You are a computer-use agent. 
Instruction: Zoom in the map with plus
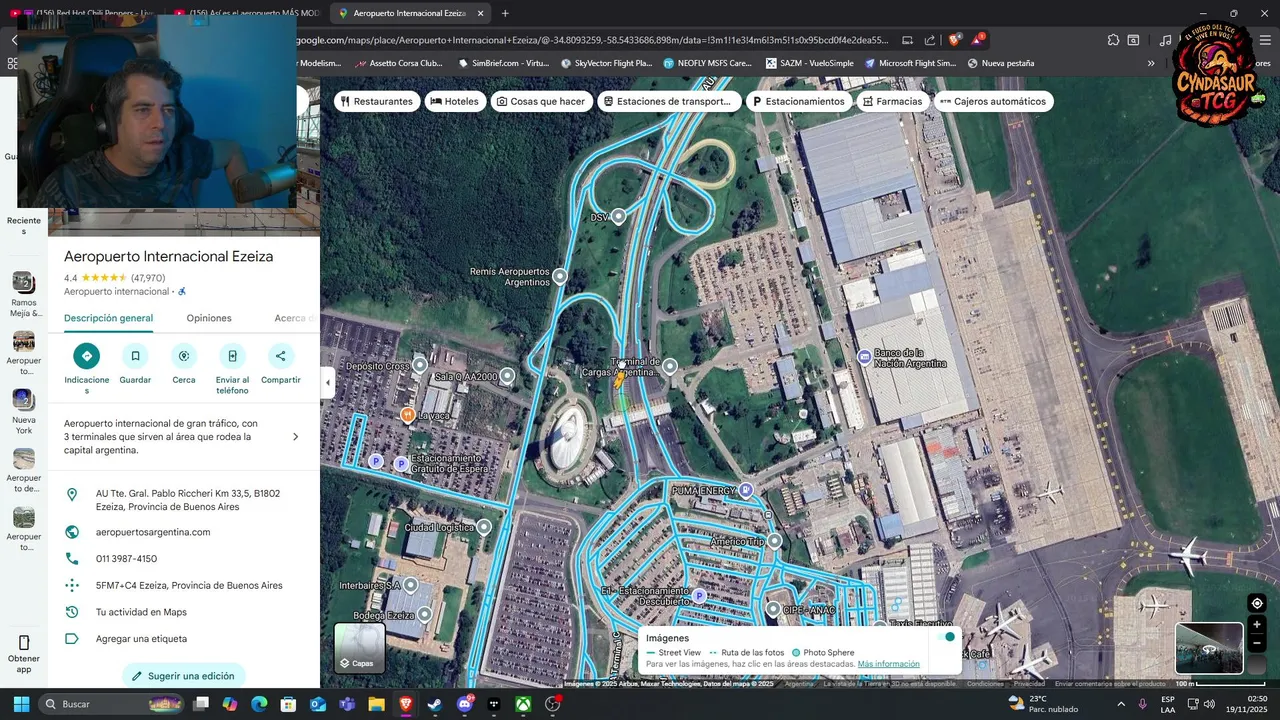(1257, 625)
